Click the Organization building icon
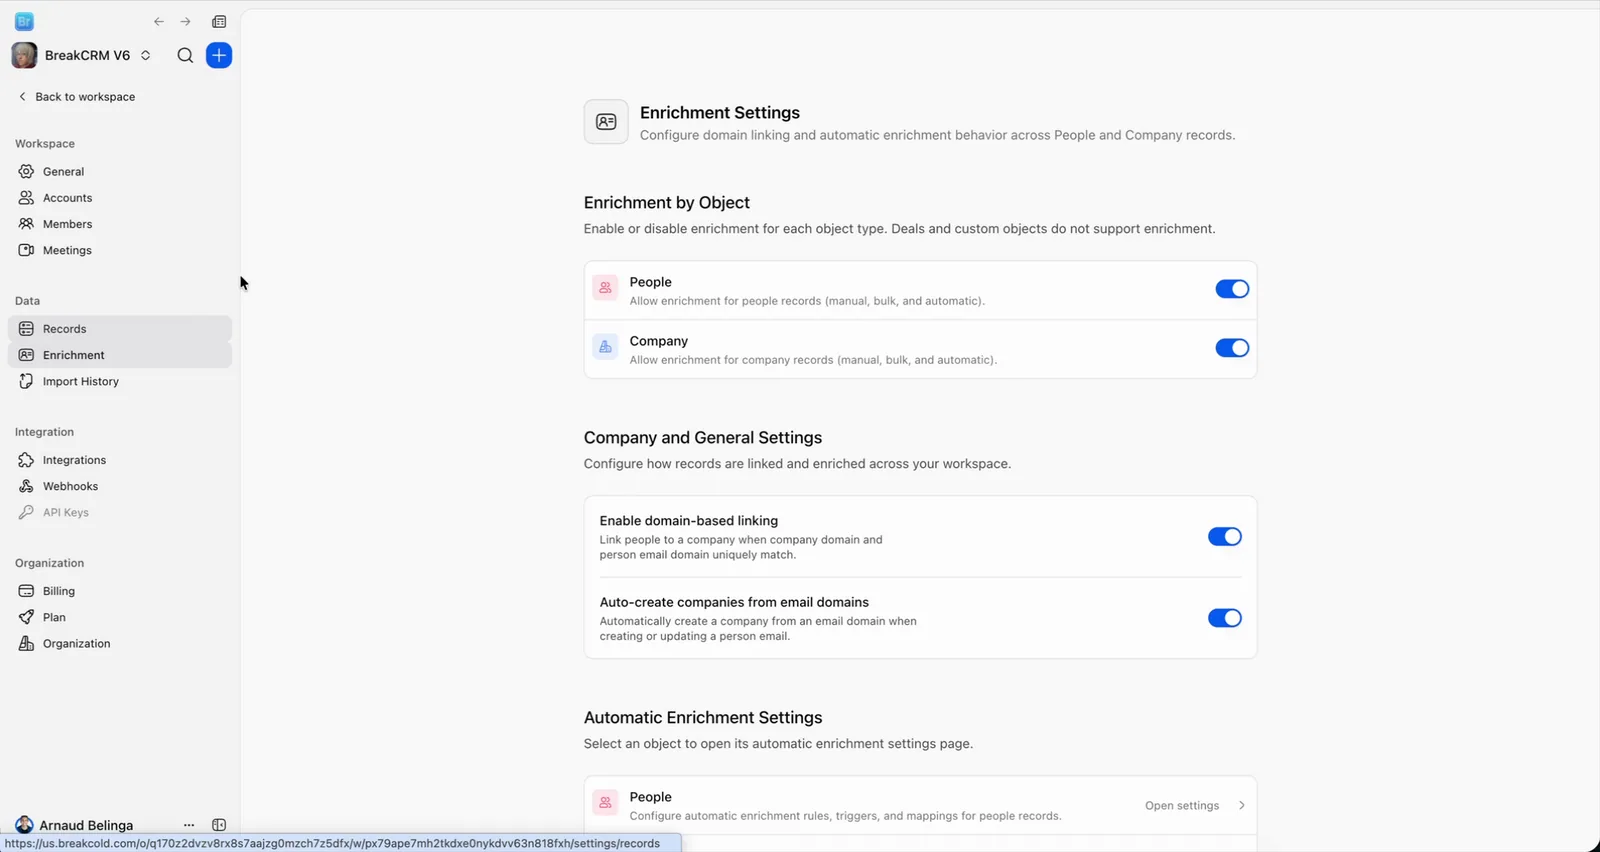 (26, 643)
